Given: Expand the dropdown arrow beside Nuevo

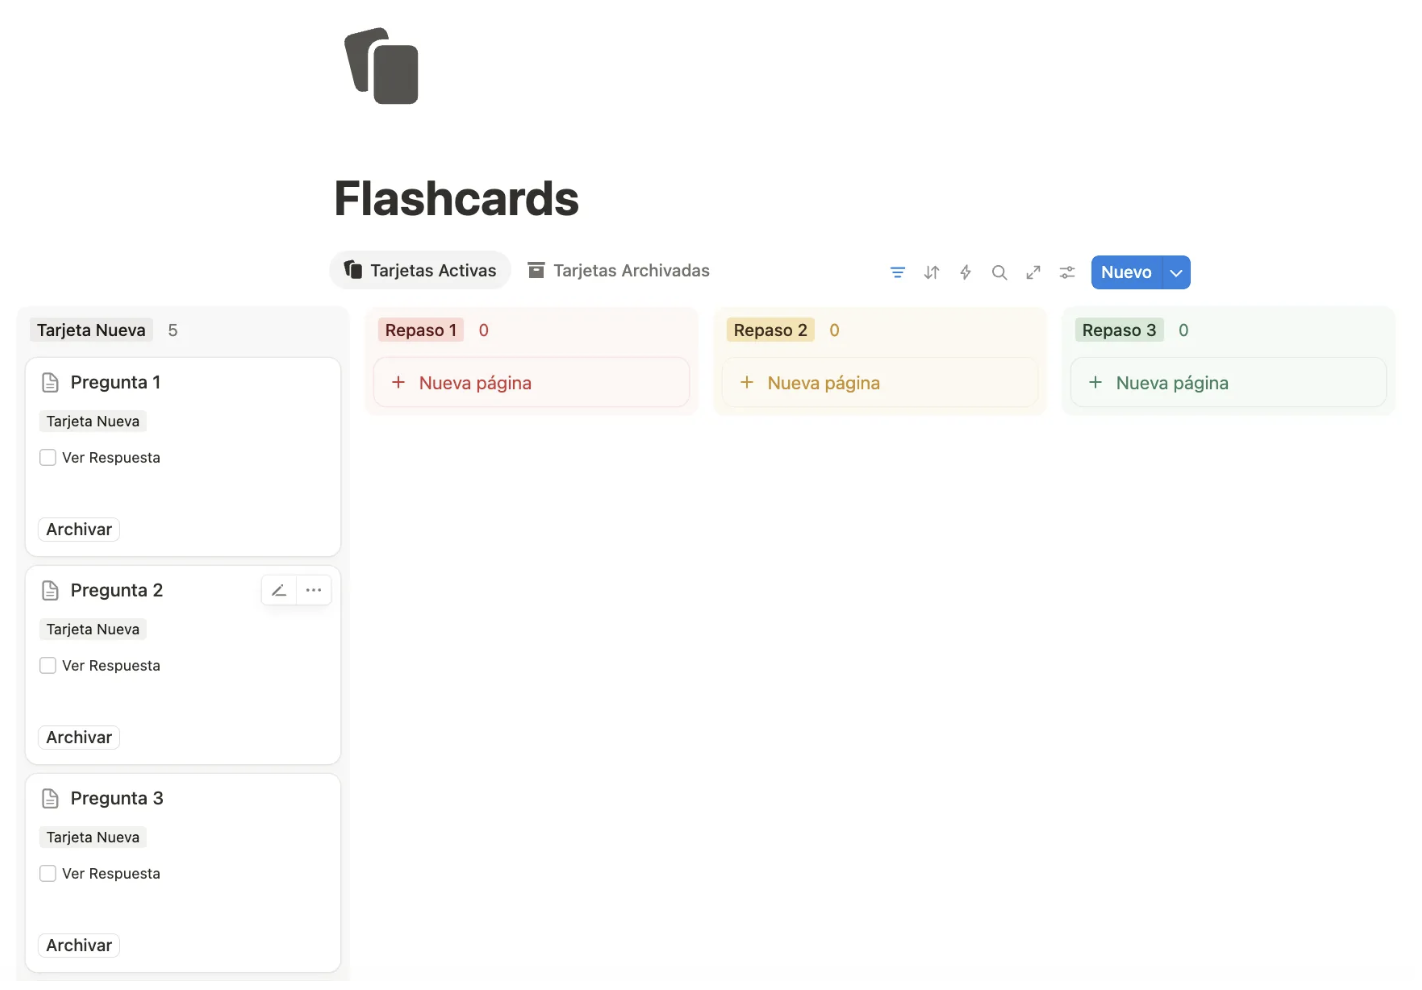Looking at the screenshot, I should click(x=1176, y=272).
